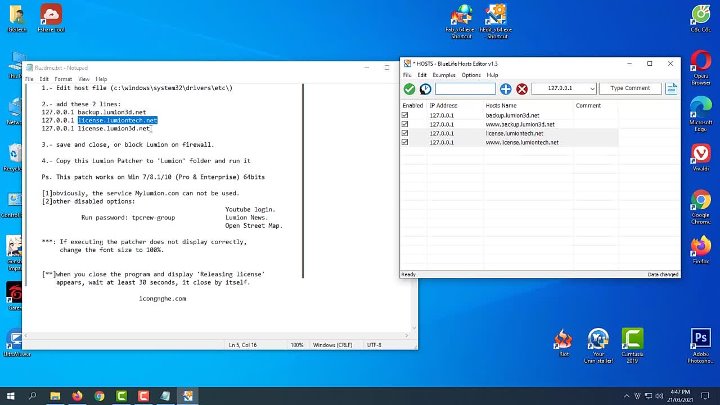Click 'Ln 5, Col 16' in the Notepad status bar
Viewport: 720px width, 405px height.
pos(242,345)
